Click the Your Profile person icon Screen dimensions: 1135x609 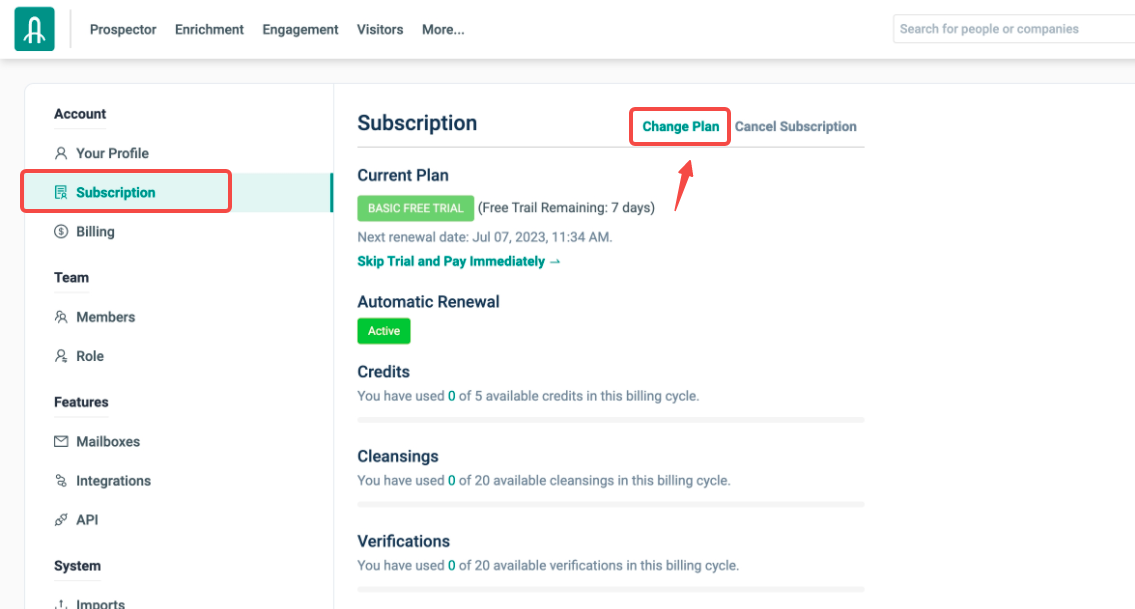(x=61, y=153)
